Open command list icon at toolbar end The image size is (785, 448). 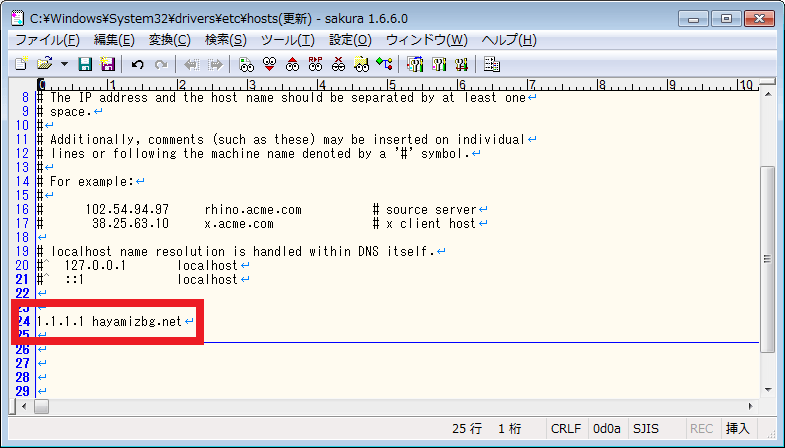(x=492, y=64)
